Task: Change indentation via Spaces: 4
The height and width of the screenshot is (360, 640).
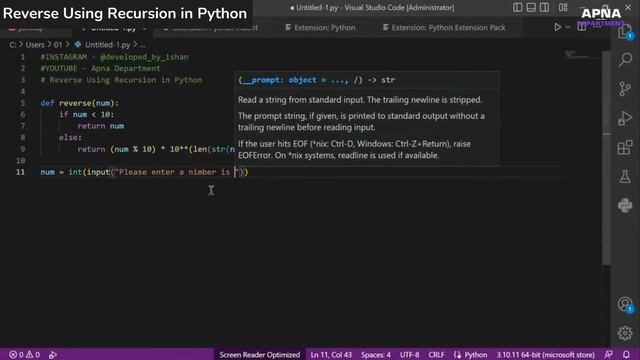Action: tap(376, 354)
